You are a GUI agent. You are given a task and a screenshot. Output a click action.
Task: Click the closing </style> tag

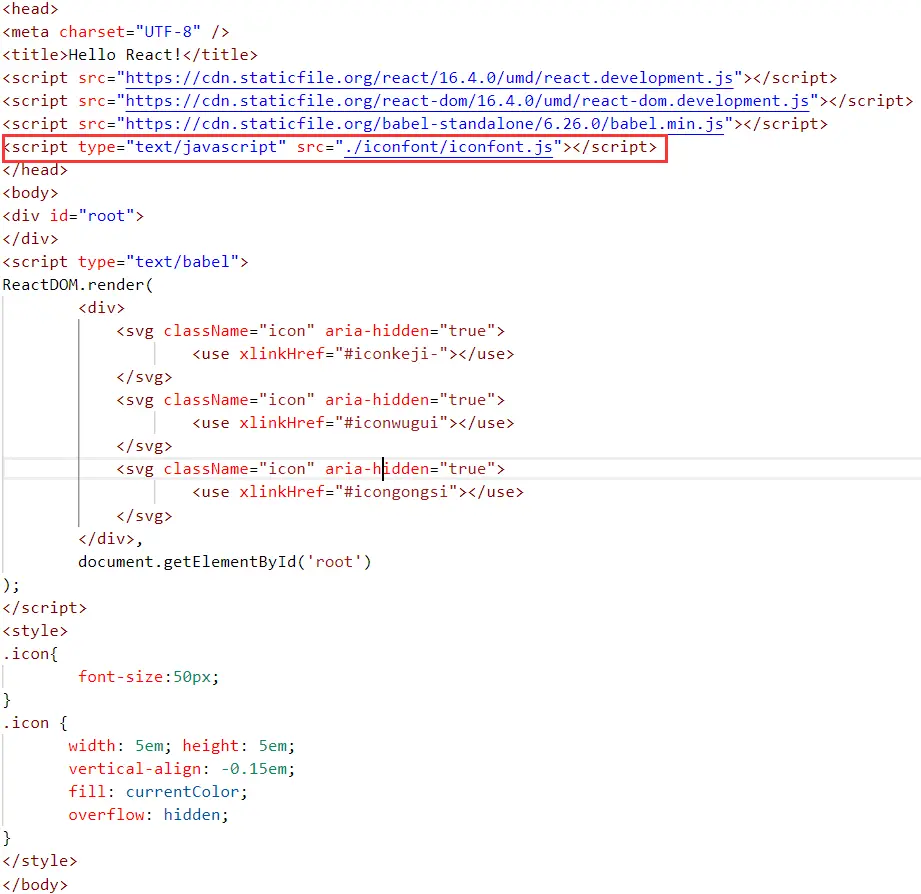40,861
